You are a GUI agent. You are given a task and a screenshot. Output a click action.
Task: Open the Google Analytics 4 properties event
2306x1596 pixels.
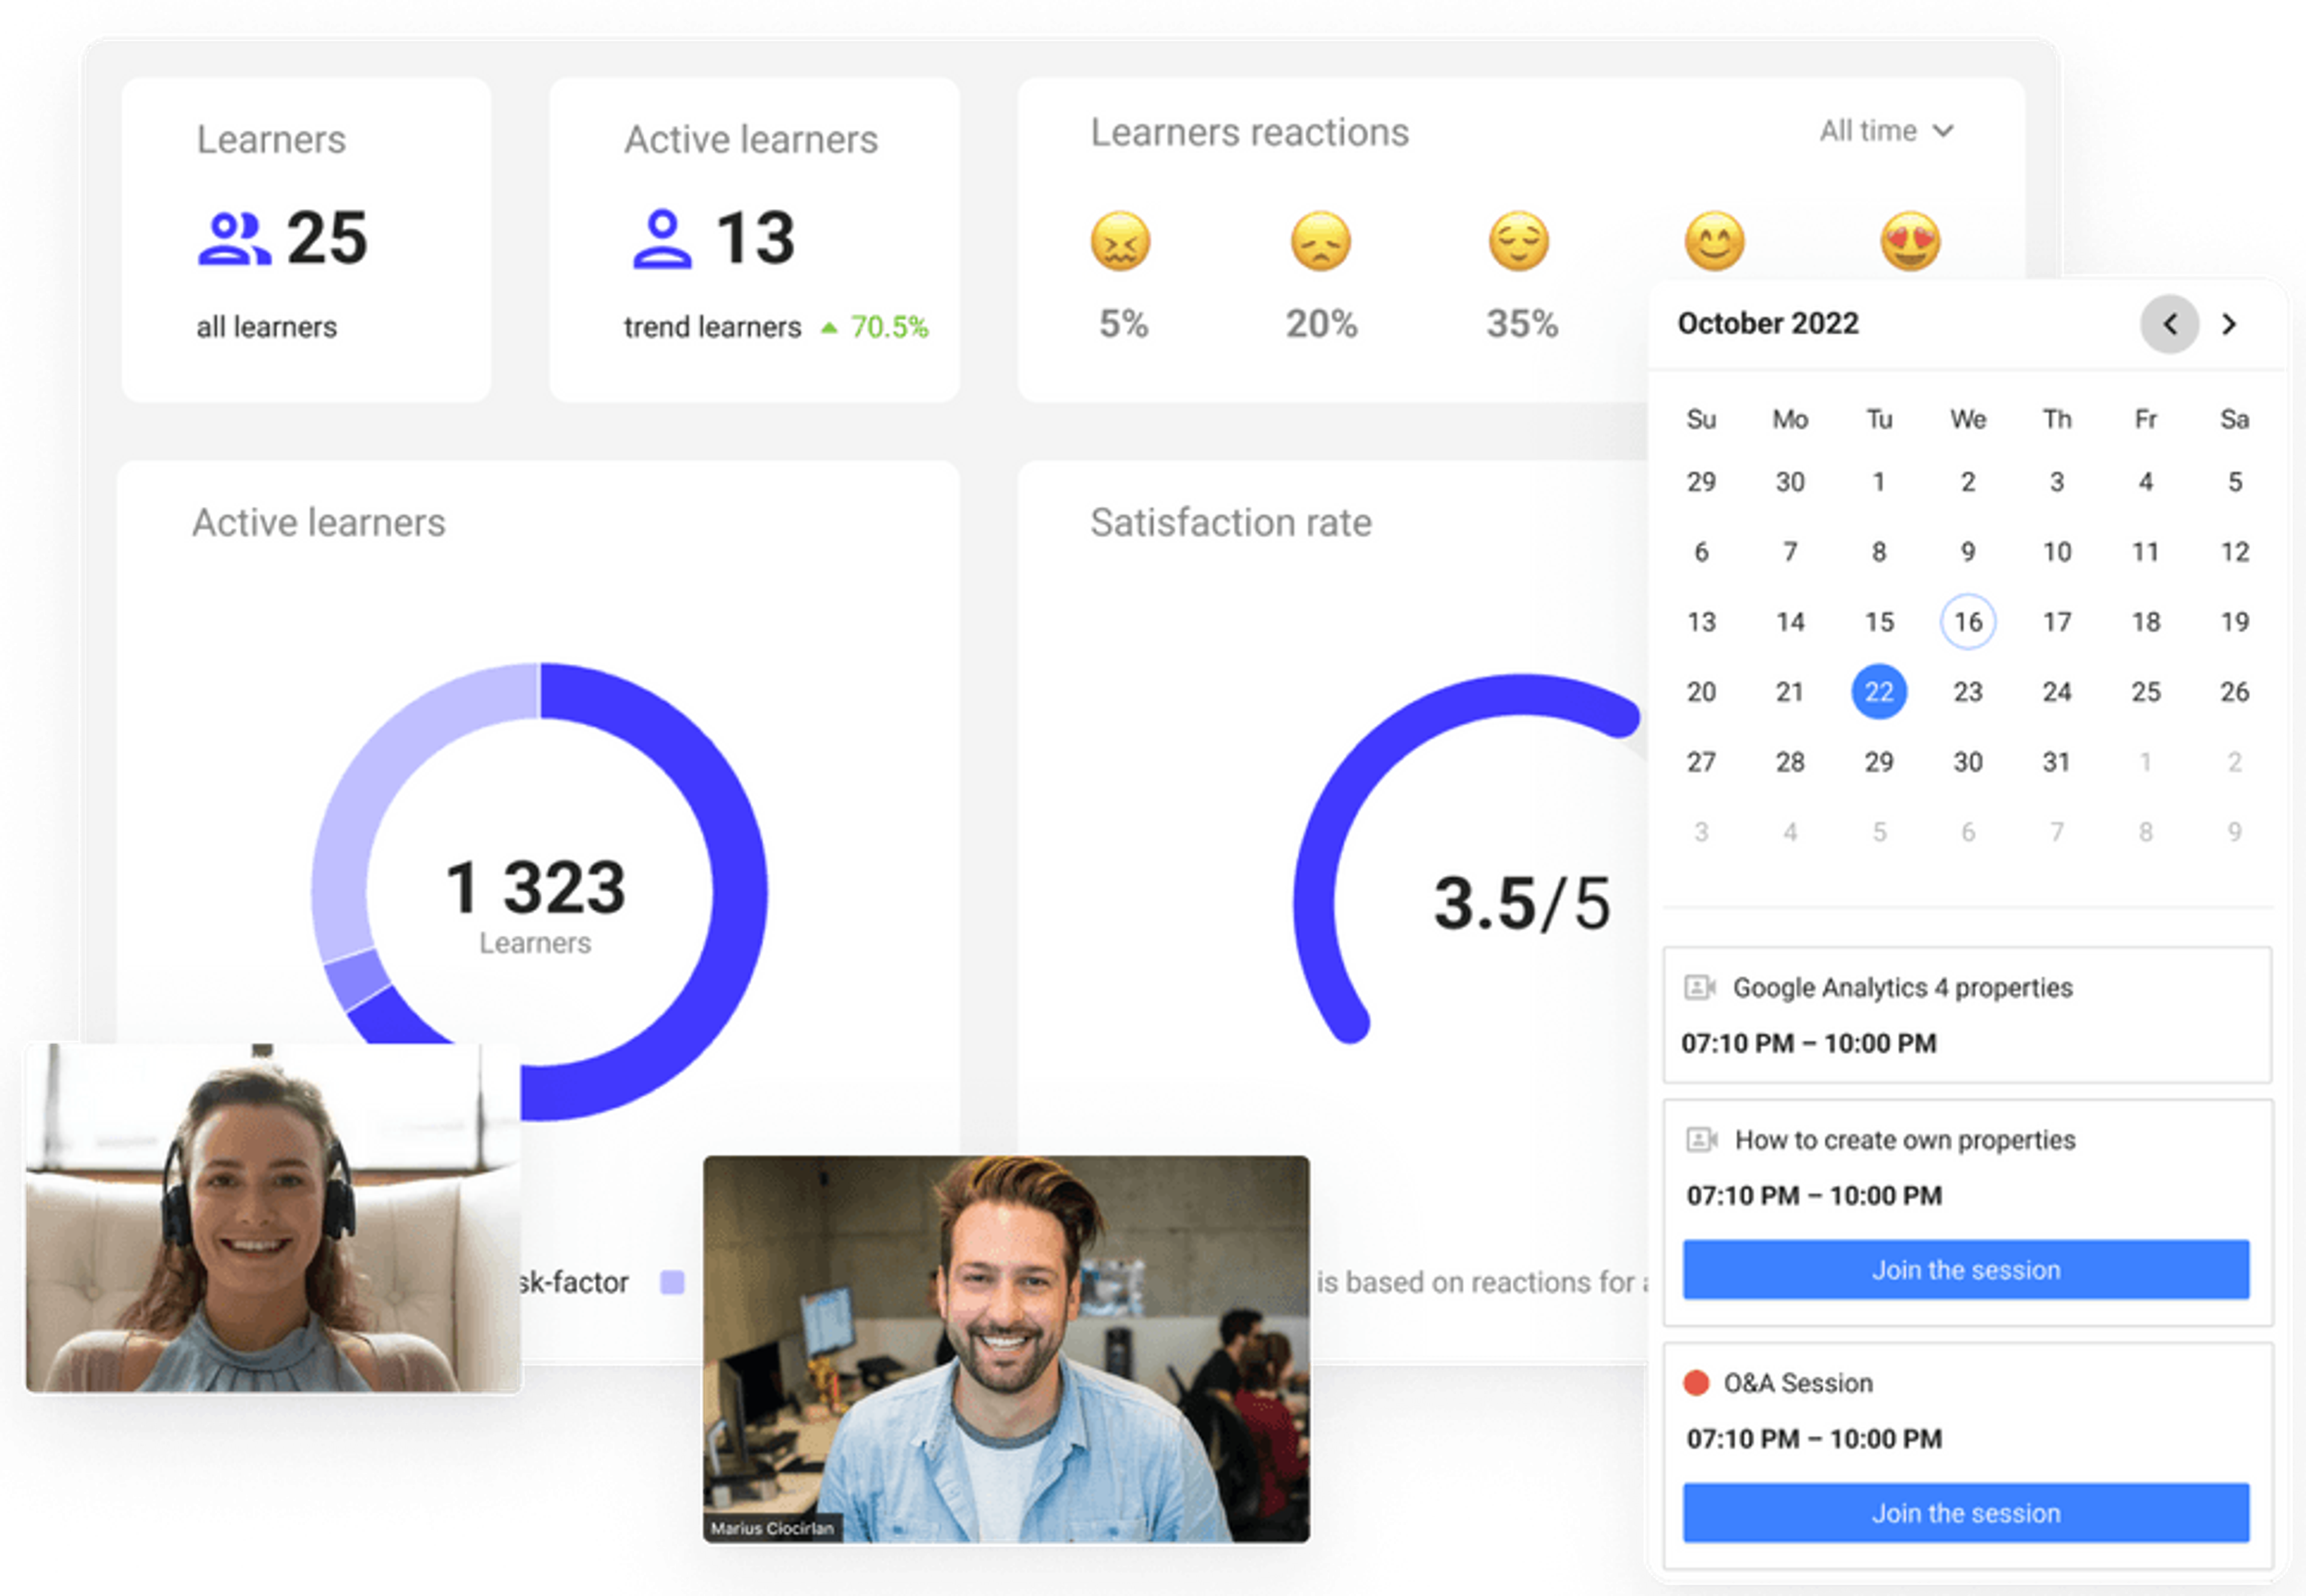coord(1967,1015)
